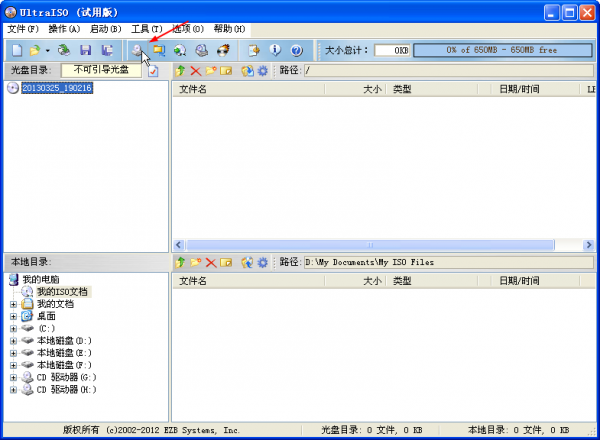The height and width of the screenshot is (440, 600).
Task: Expand the (C:) drive tree node
Action: [x=14, y=328]
